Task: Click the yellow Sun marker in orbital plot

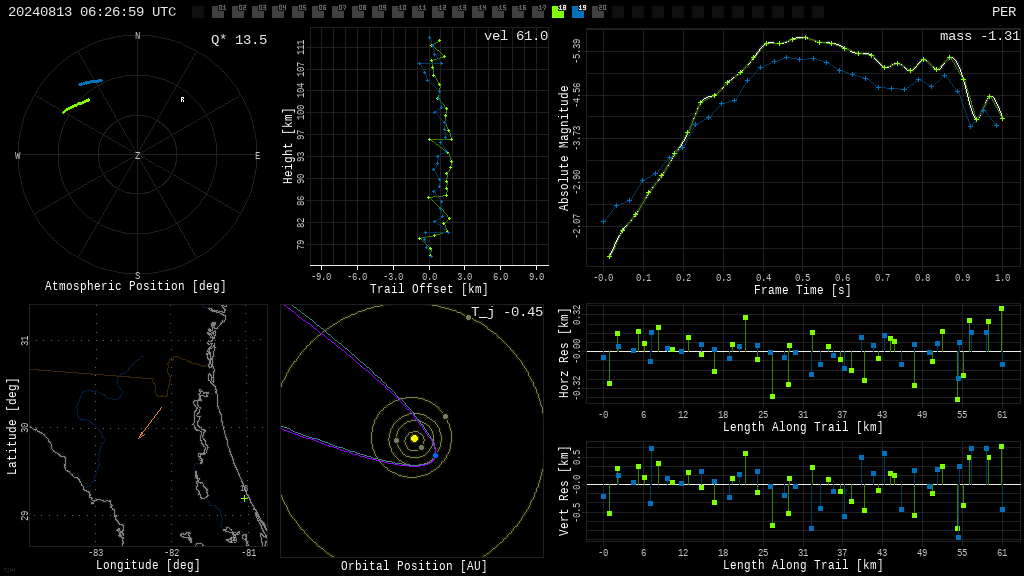Action: 414,438
